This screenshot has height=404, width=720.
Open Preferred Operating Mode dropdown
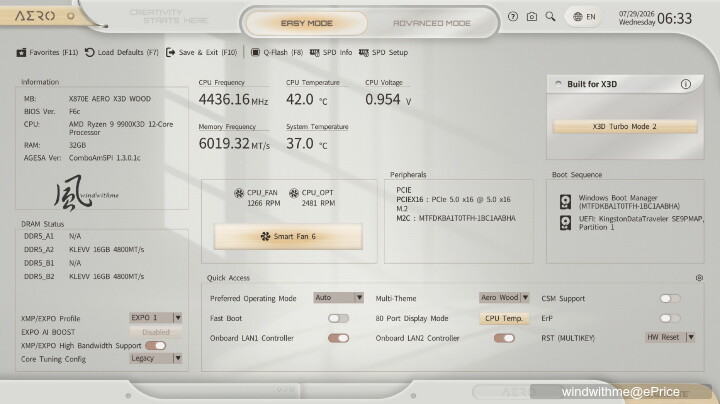coord(339,297)
